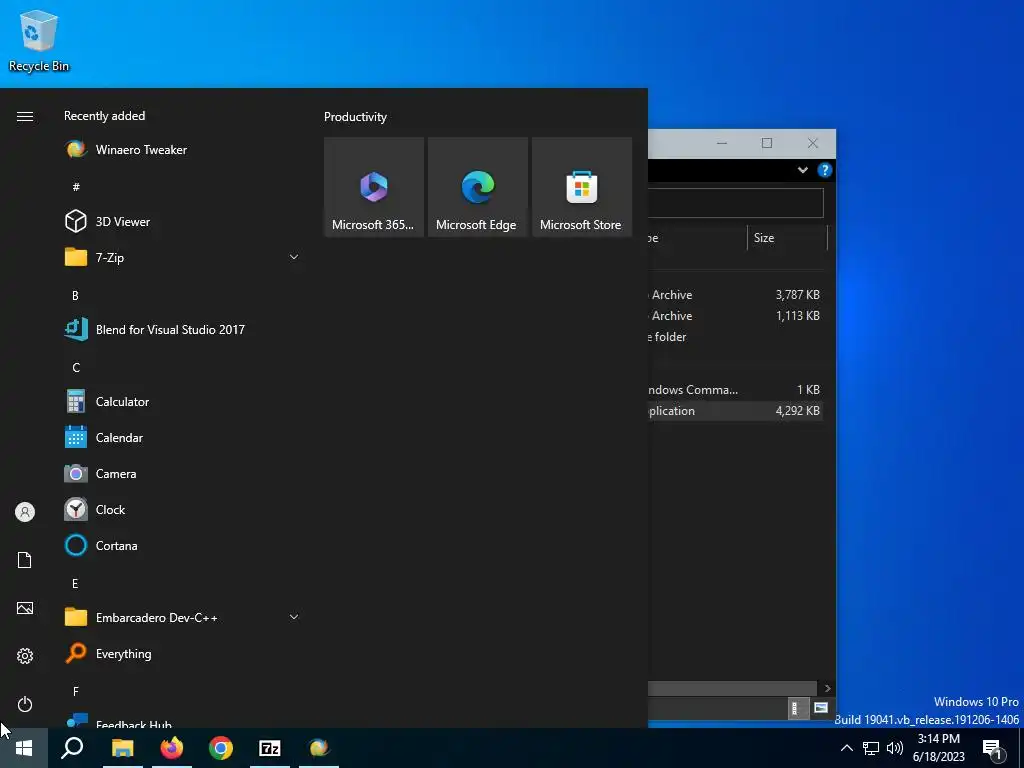Open the Clock app
Image resolution: width=1024 pixels, height=768 pixels.
[182, 509]
